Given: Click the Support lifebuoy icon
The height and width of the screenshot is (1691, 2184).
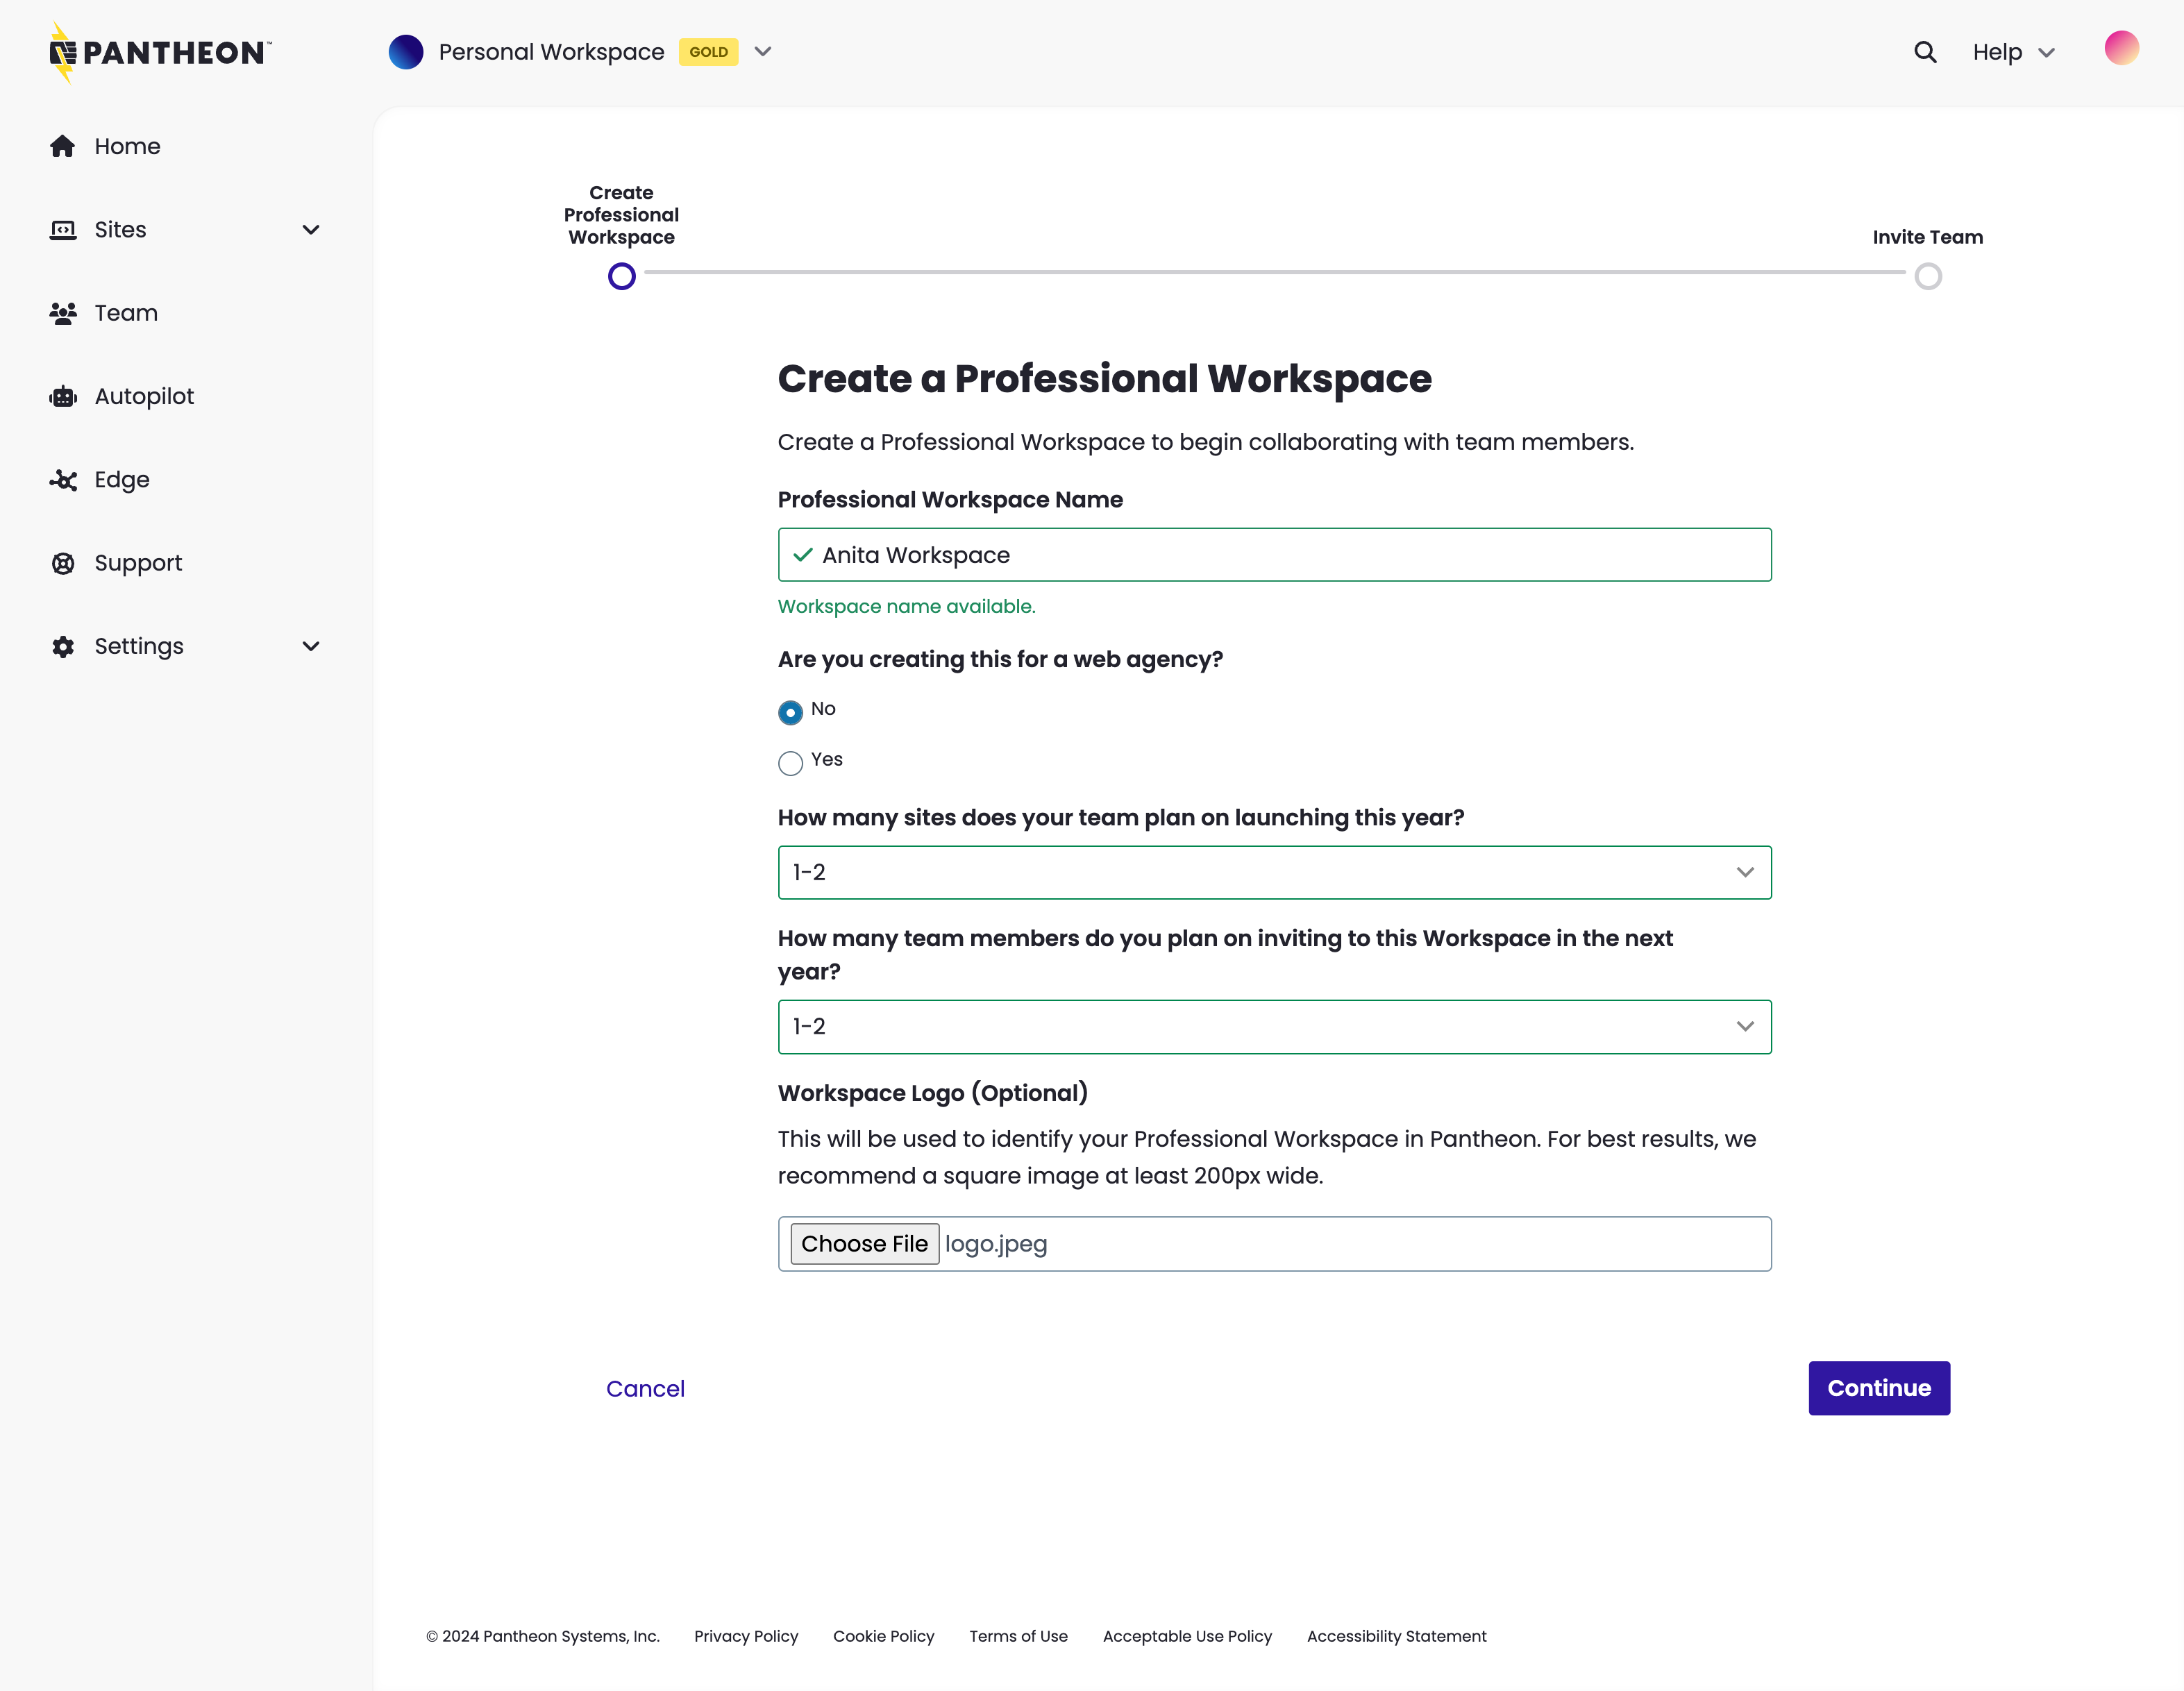Looking at the screenshot, I should [62, 563].
